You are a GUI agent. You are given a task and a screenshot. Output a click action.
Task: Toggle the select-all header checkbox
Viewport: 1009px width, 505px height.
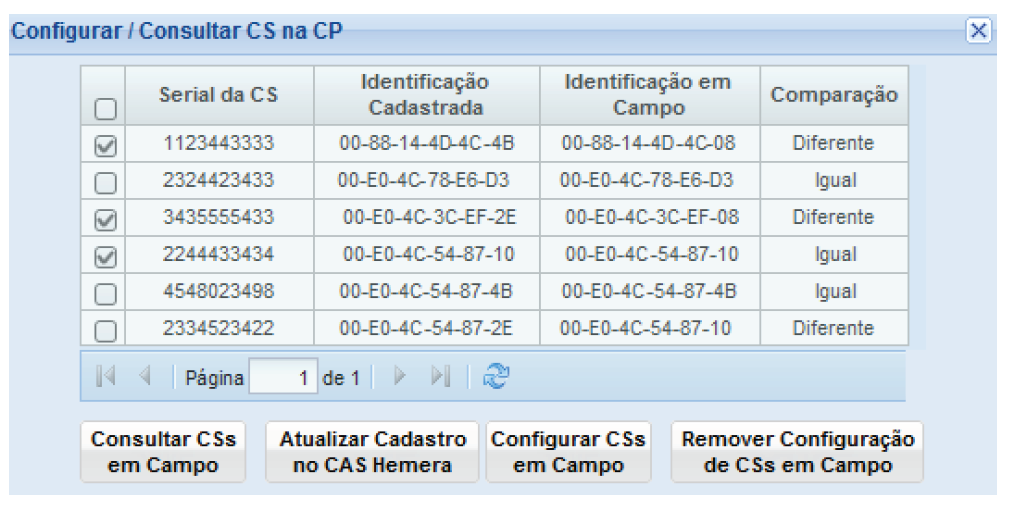coord(105,108)
